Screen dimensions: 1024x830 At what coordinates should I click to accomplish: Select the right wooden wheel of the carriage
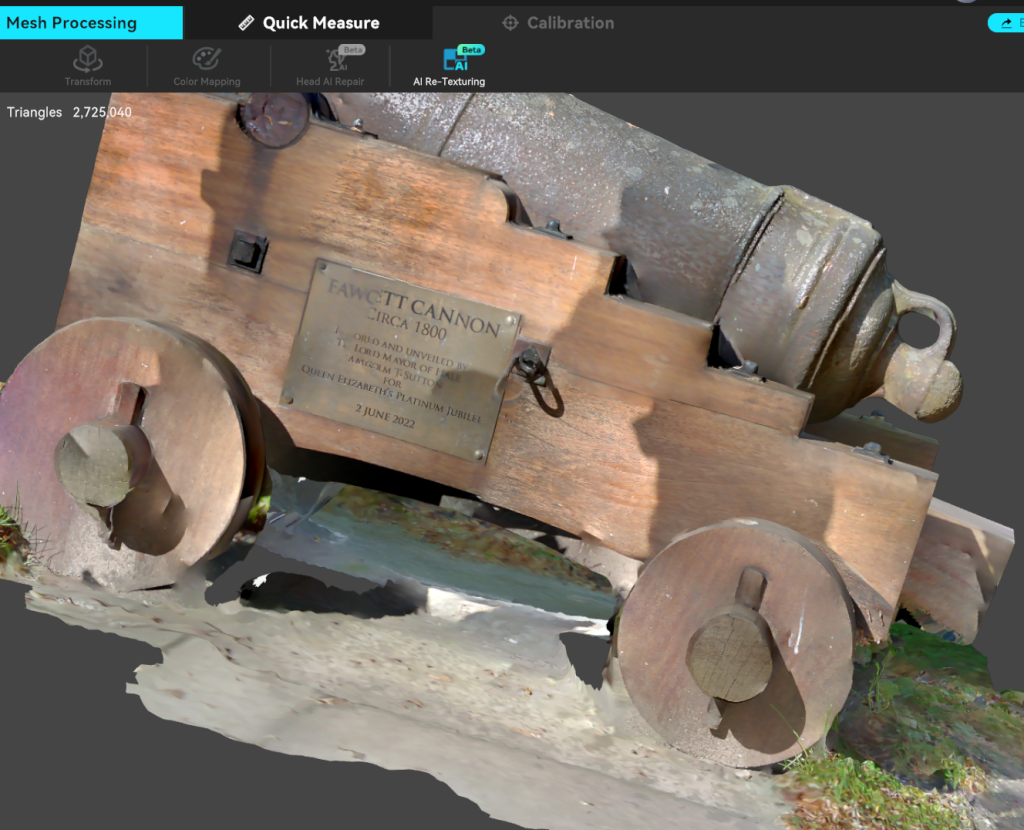(735, 642)
